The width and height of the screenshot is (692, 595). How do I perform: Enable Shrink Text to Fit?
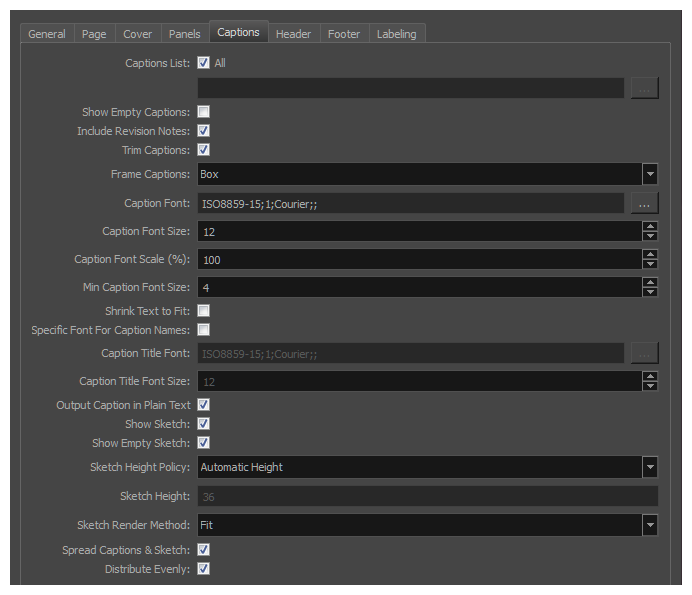203,311
